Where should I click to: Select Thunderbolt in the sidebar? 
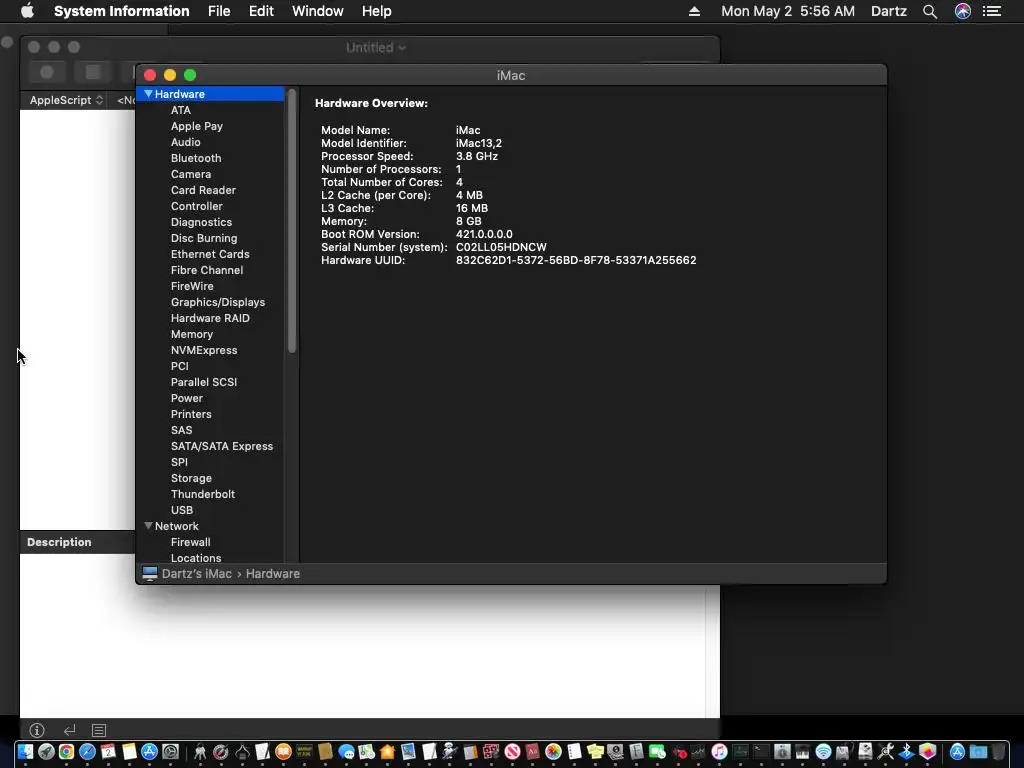202,494
